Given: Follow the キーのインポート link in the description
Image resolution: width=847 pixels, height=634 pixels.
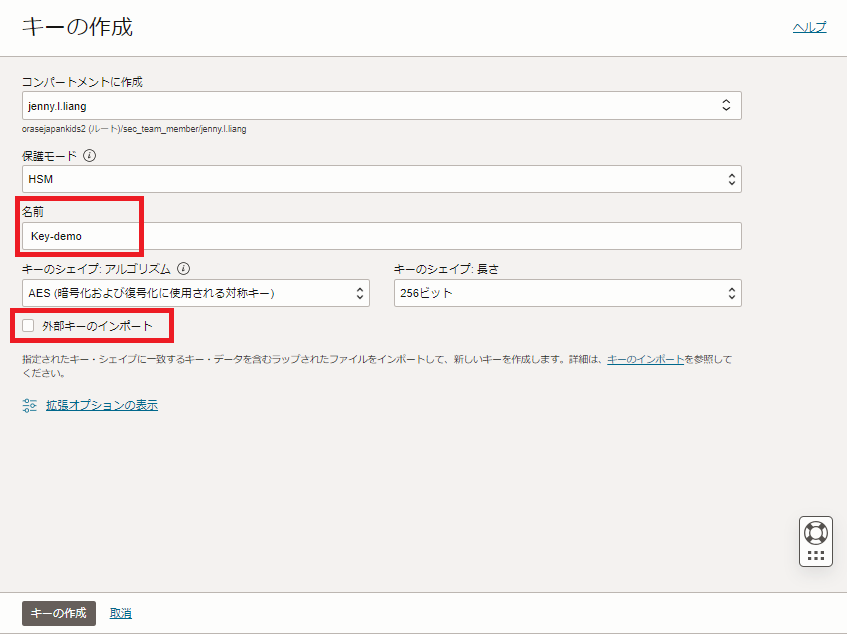Looking at the screenshot, I should tap(645, 359).
